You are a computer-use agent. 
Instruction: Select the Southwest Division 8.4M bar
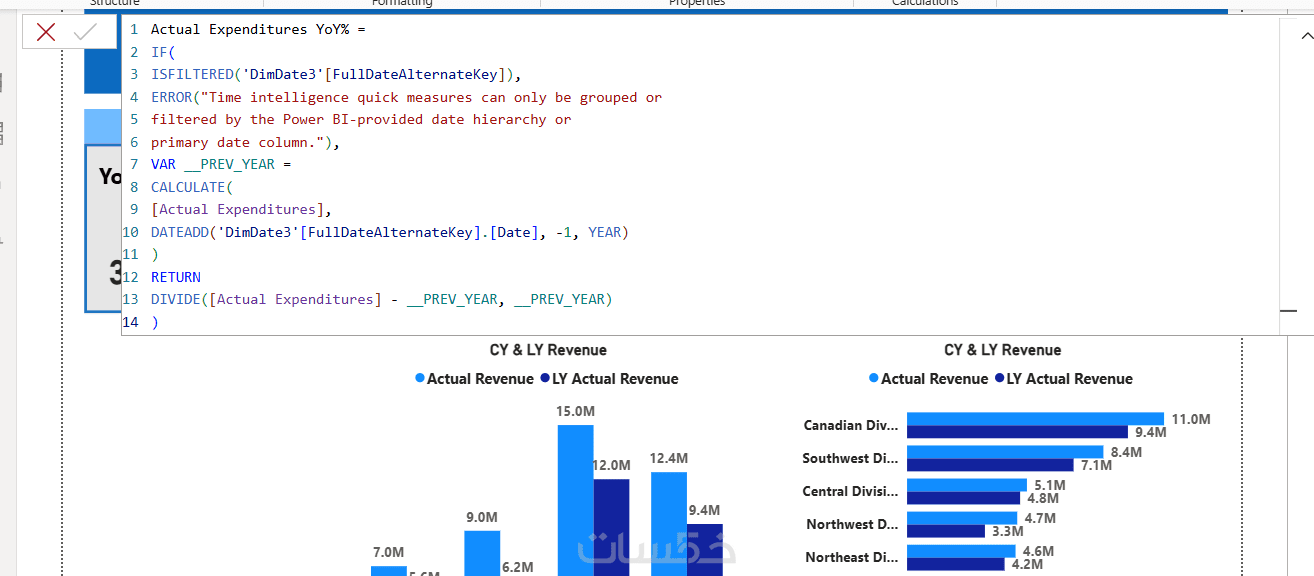coord(1005,452)
